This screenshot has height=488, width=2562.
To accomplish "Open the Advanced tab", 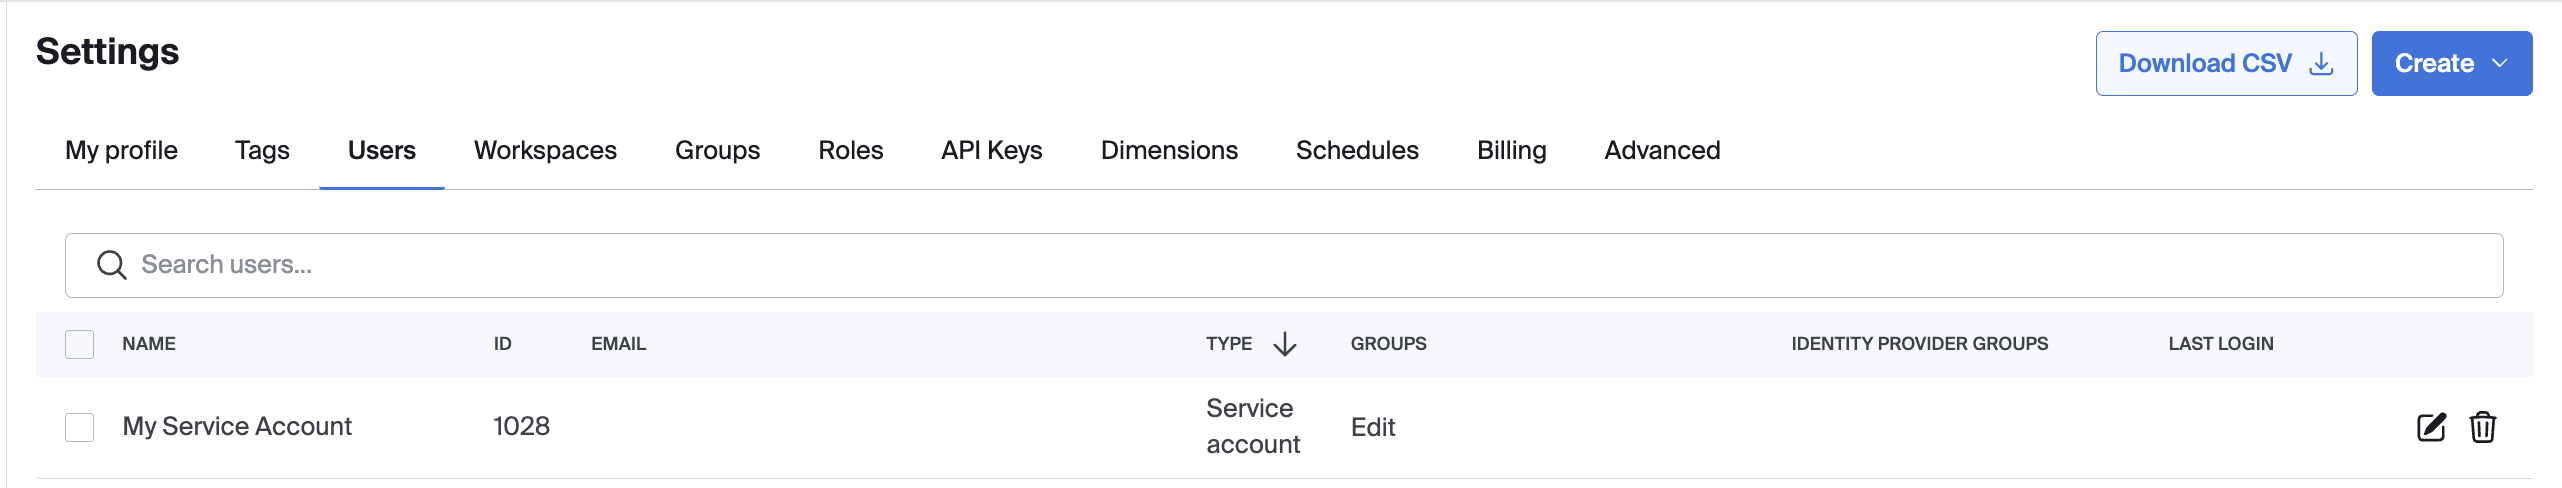I will tap(1662, 150).
